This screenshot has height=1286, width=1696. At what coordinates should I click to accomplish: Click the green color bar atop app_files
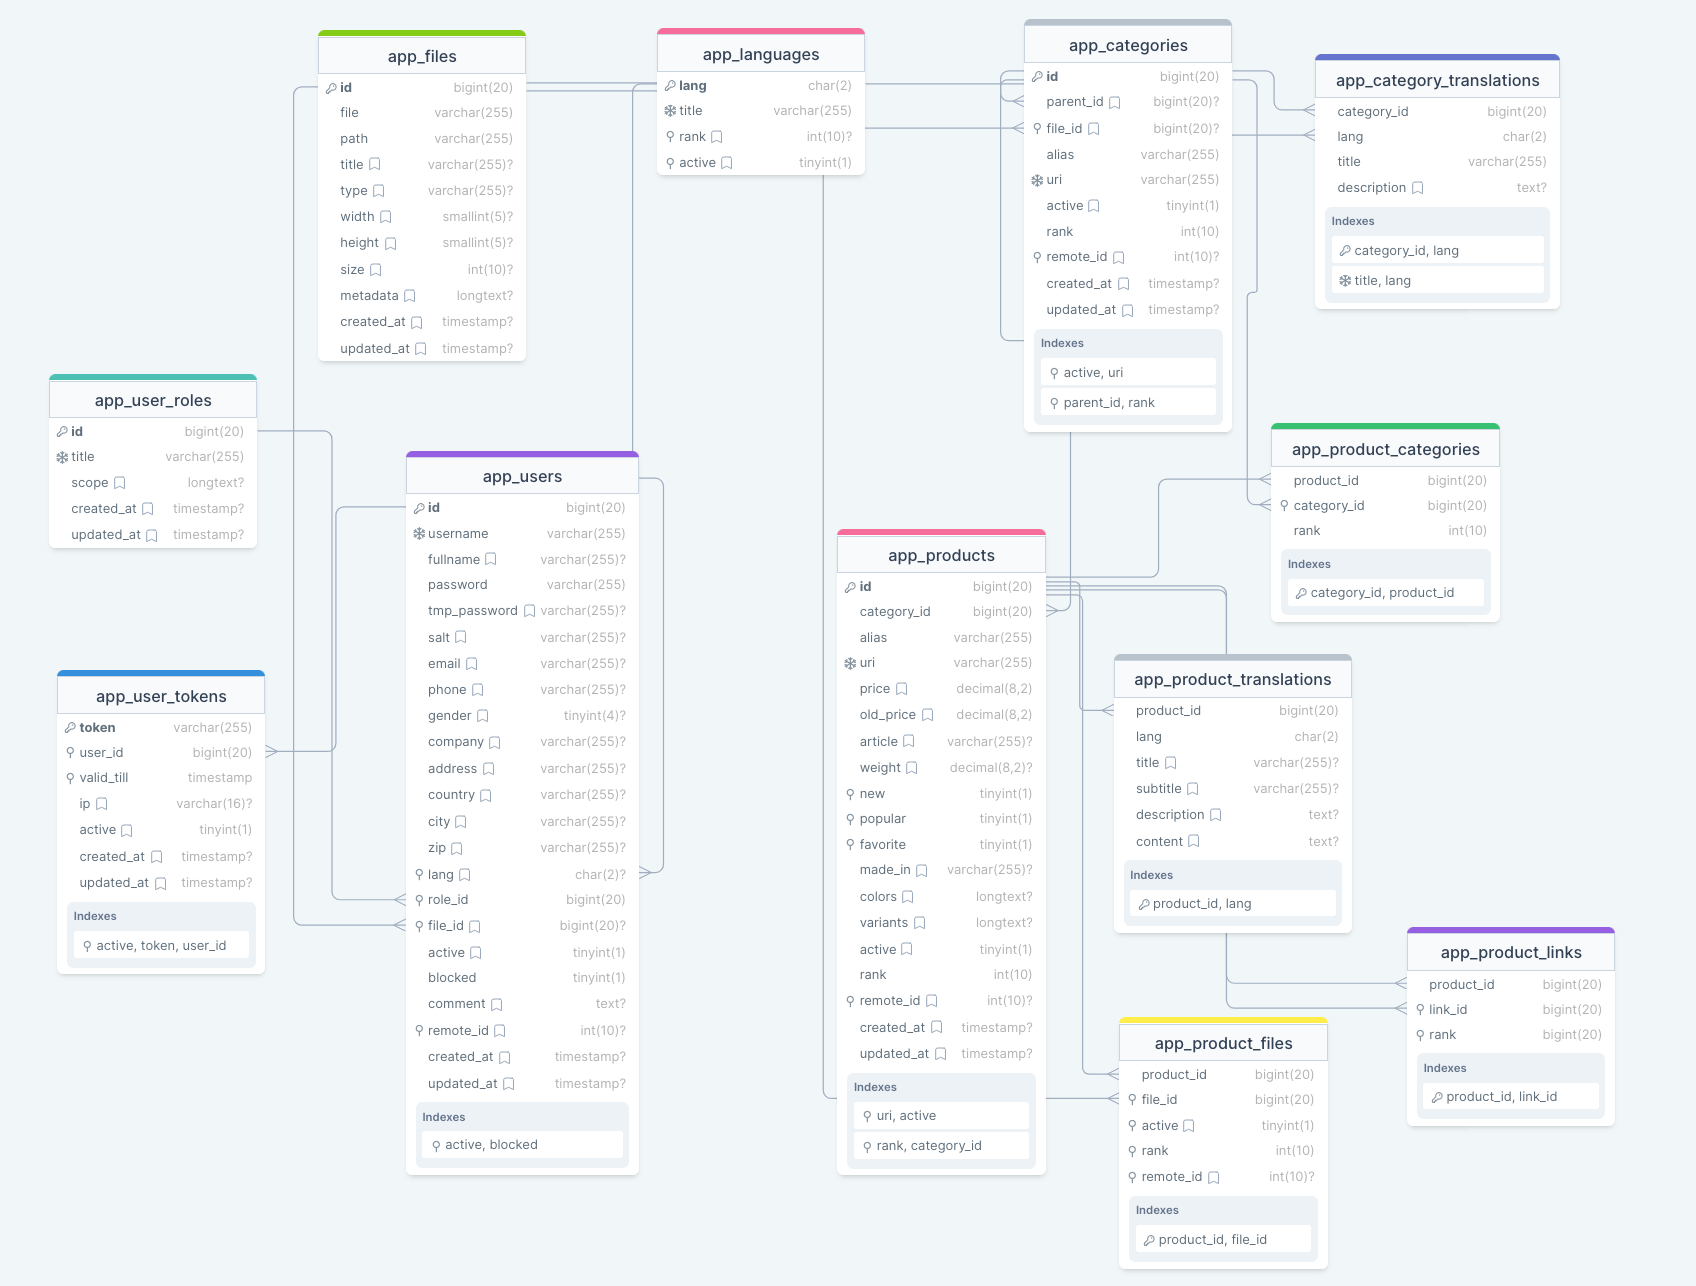(421, 33)
